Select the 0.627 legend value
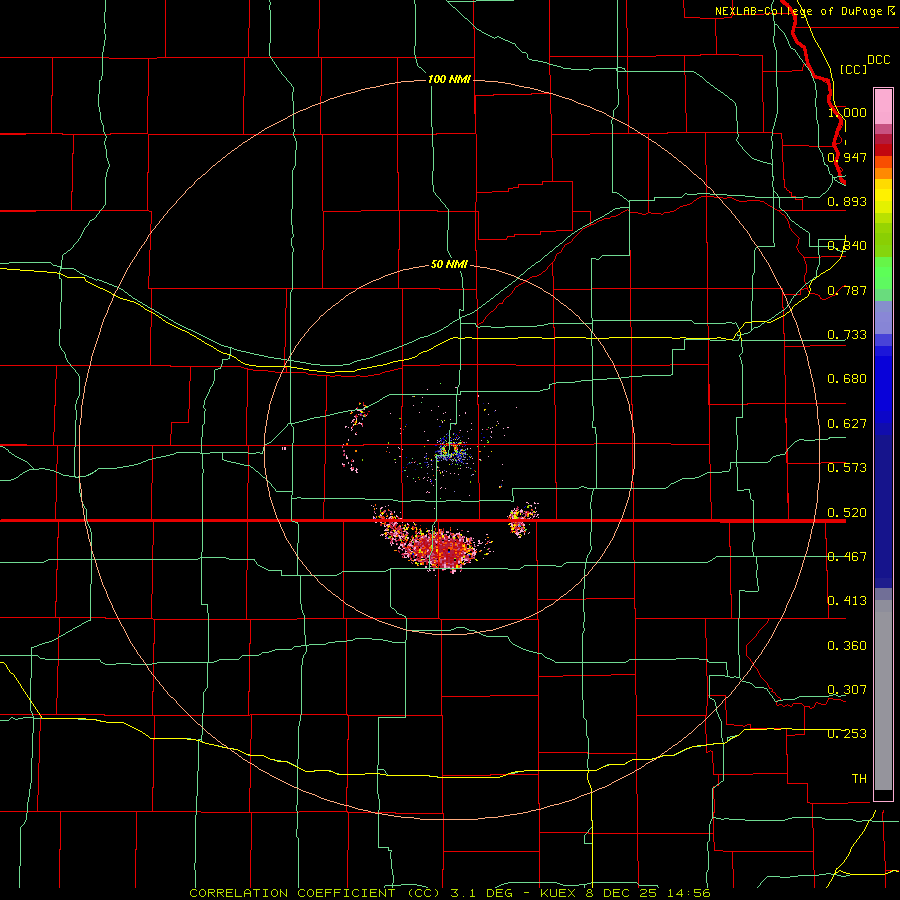This screenshot has width=900, height=900. pos(847,424)
